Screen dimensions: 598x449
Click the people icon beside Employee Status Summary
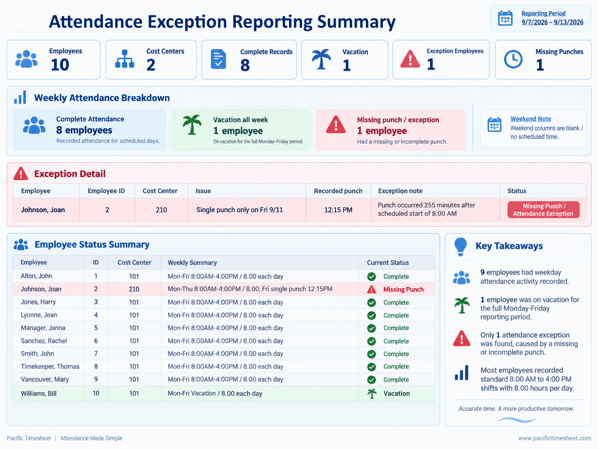pos(21,245)
